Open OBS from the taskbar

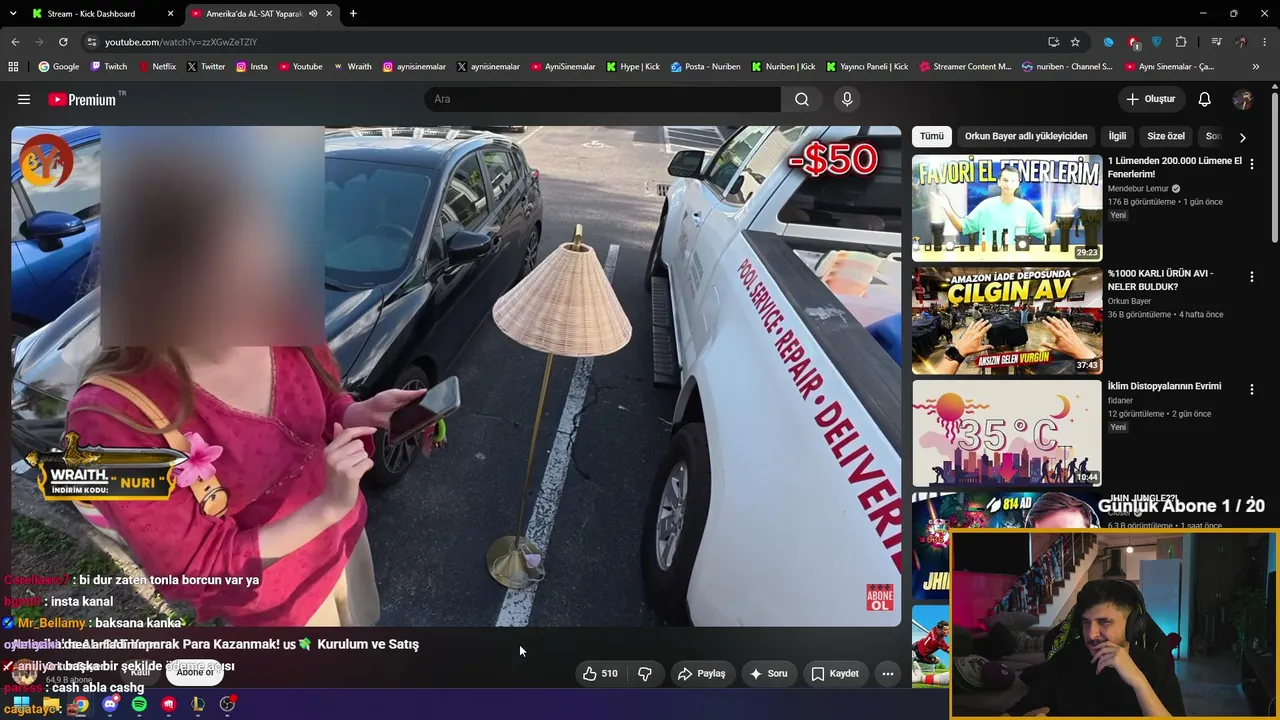pos(227,705)
